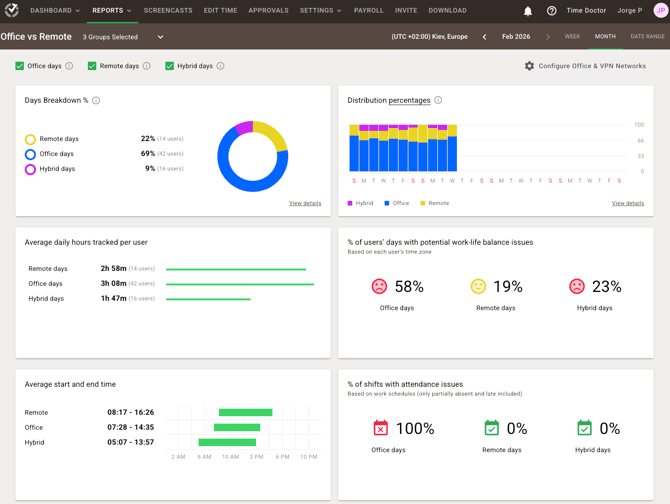
Task: Click the Time Doctor logo icon
Action: (12, 11)
